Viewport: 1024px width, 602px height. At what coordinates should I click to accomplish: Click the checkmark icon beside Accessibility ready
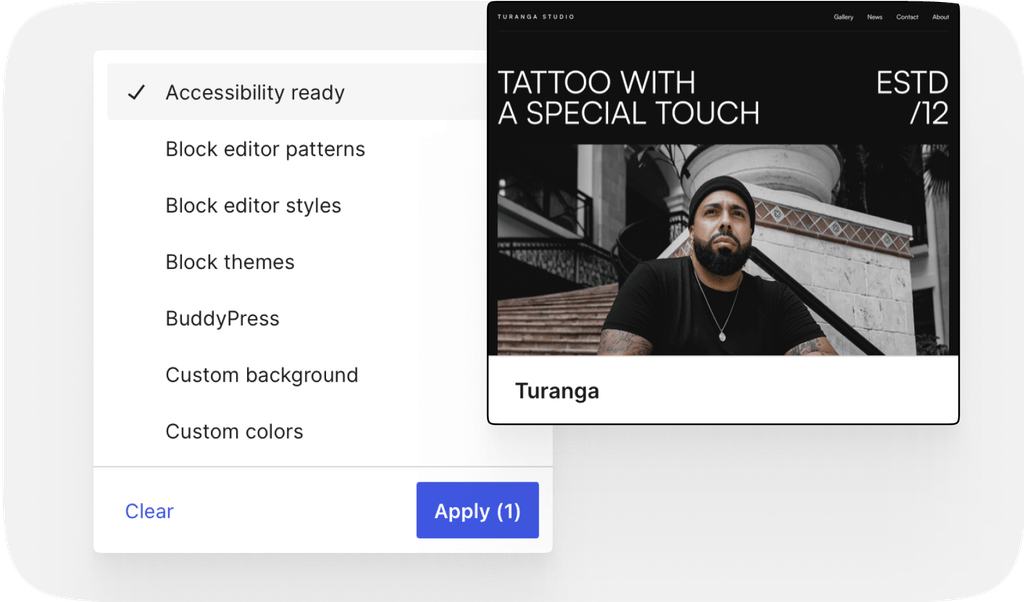137,93
